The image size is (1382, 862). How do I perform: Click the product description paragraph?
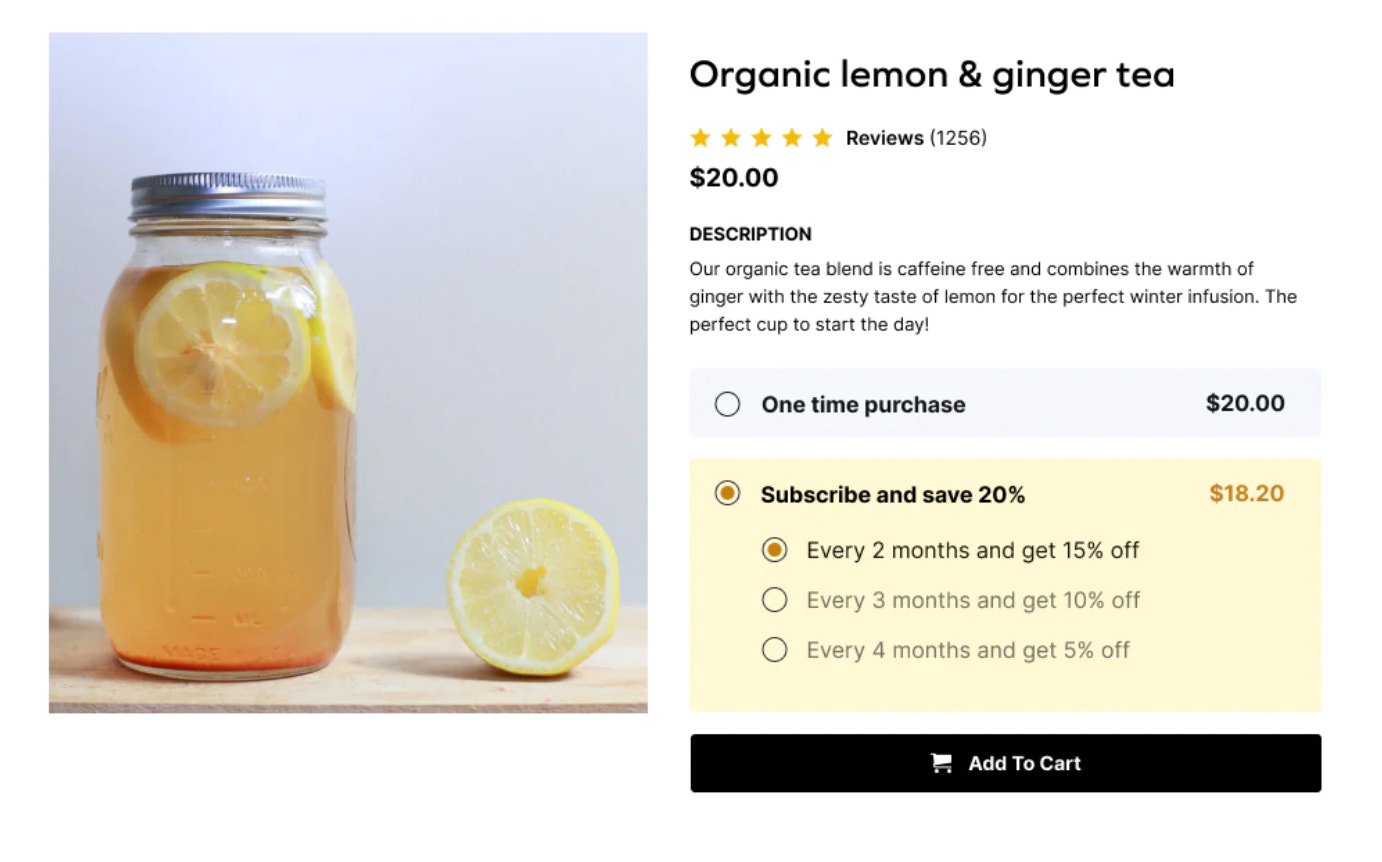(992, 297)
